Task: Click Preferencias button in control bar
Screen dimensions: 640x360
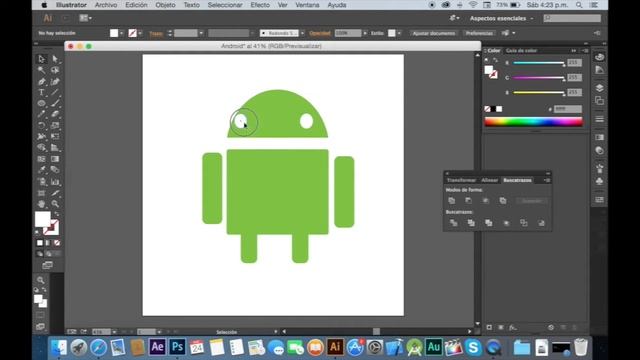Action: click(x=479, y=33)
